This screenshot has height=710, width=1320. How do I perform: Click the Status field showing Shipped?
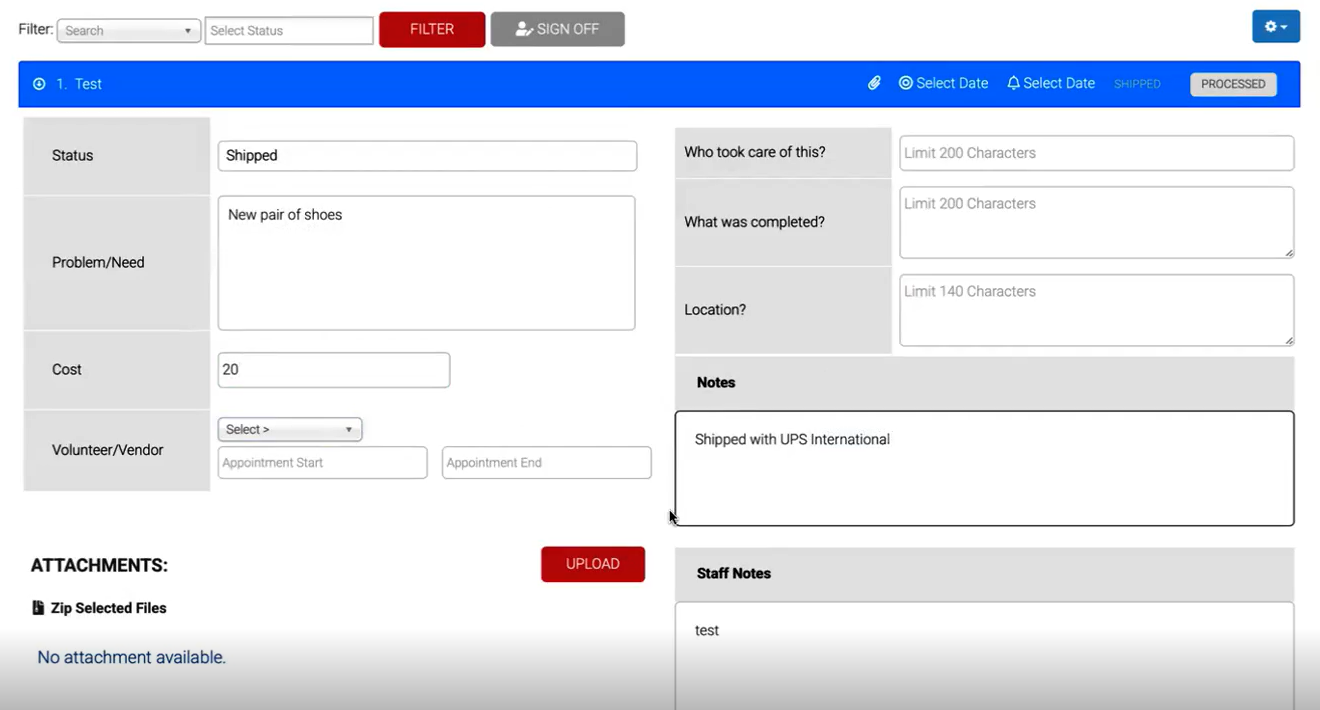point(427,156)
